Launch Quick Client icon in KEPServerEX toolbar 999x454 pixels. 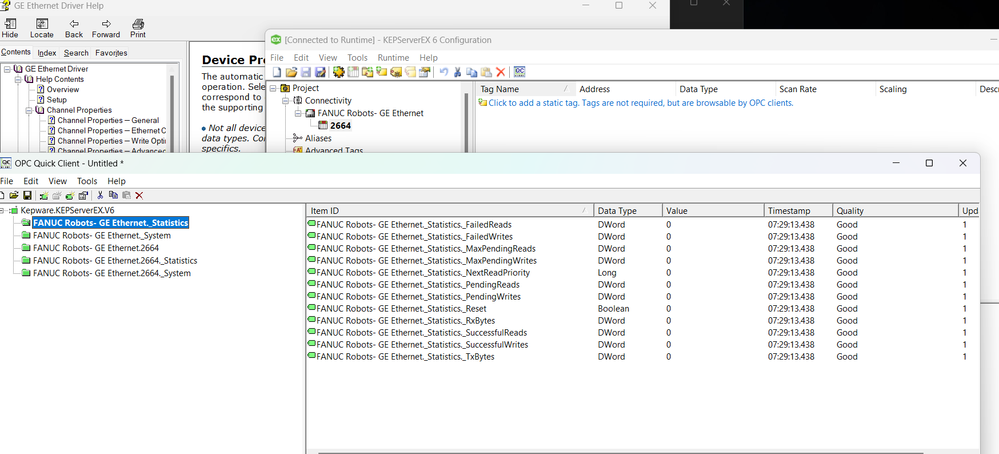519,72
